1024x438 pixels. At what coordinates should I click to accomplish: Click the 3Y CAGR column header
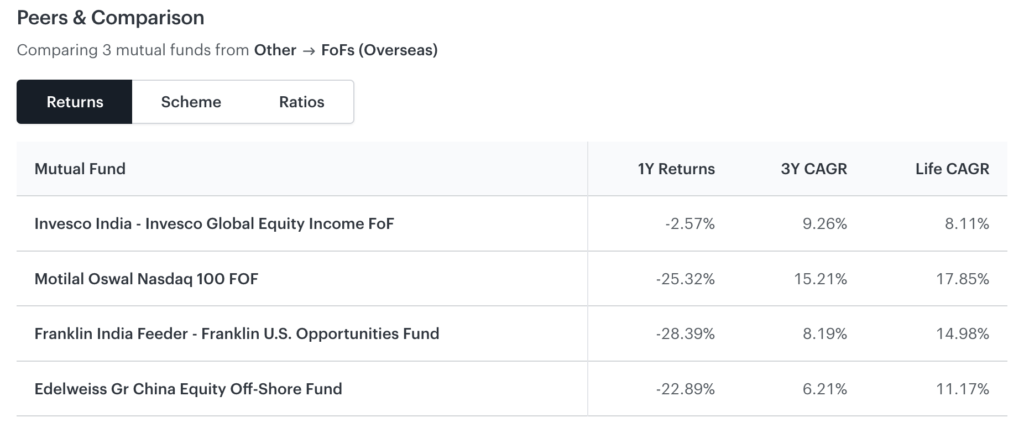[813, 169]
